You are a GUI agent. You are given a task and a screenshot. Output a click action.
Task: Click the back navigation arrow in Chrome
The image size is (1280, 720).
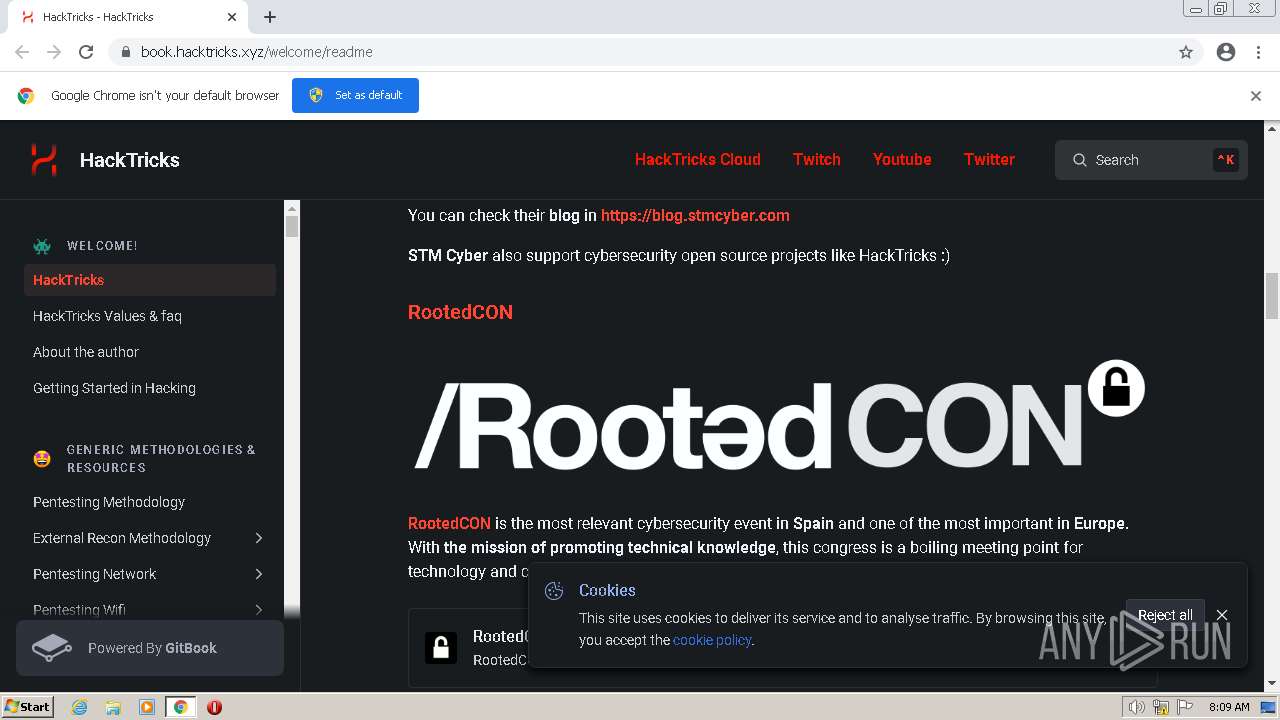coord(22,52)
